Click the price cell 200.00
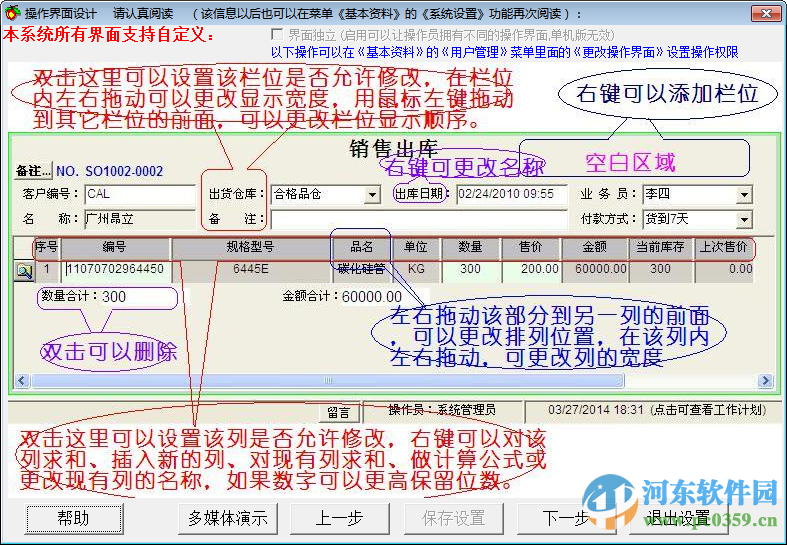Screen dimensions: 787x545 point(531,270)
